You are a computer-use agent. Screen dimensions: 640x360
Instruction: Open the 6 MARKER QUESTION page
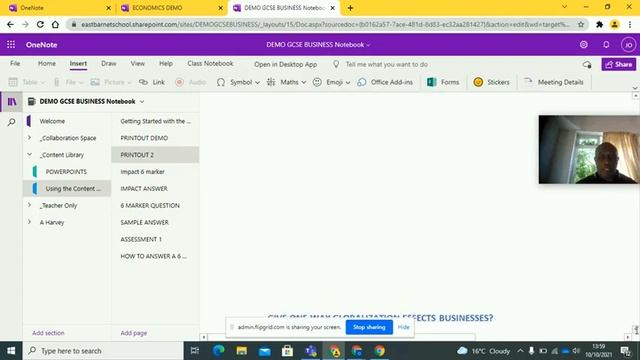coord(150,205)
